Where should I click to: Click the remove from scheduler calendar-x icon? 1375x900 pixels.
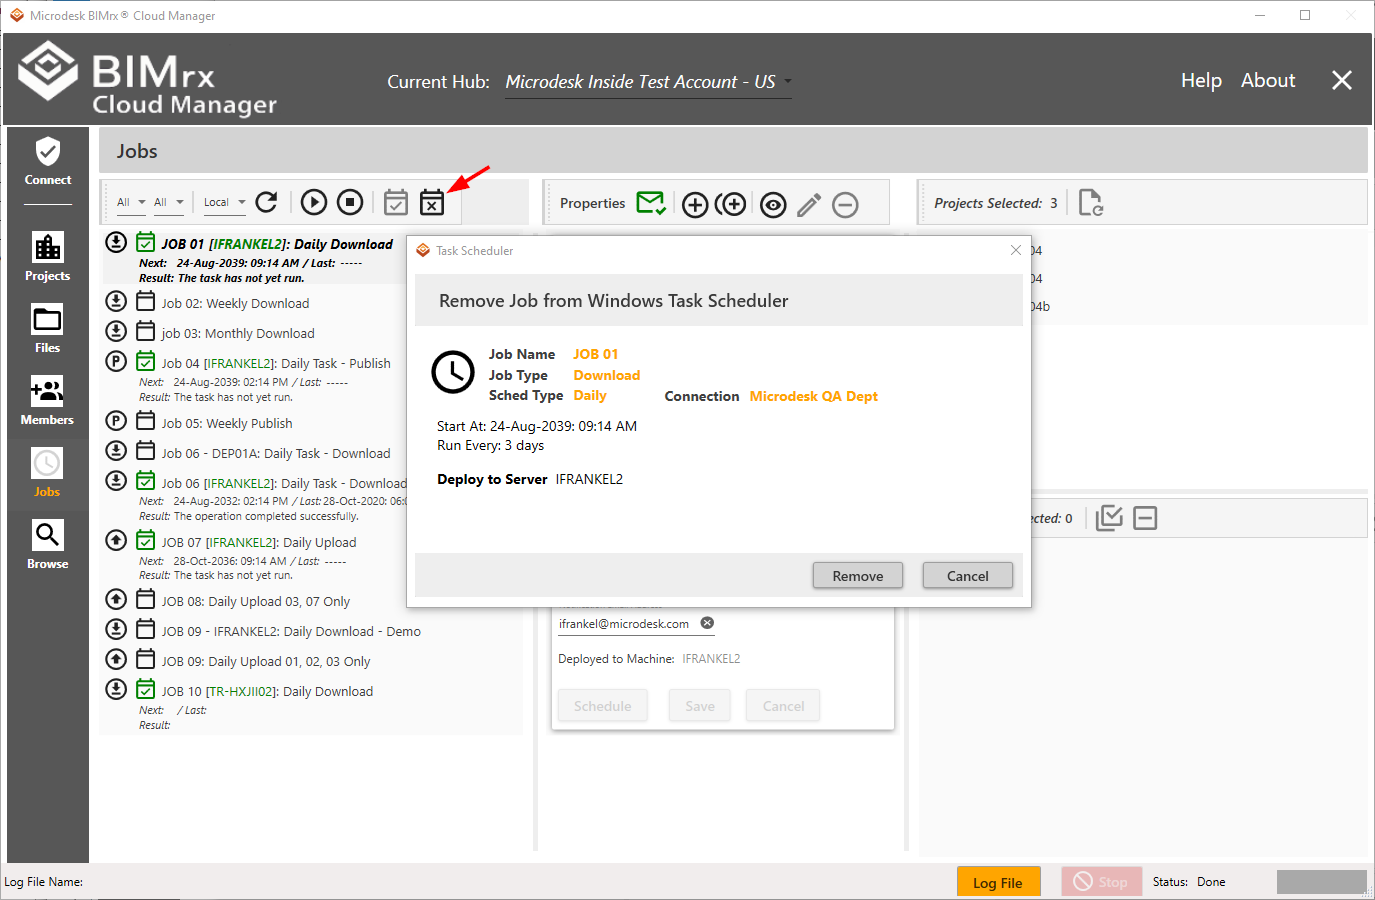click(x=432, y=202)
